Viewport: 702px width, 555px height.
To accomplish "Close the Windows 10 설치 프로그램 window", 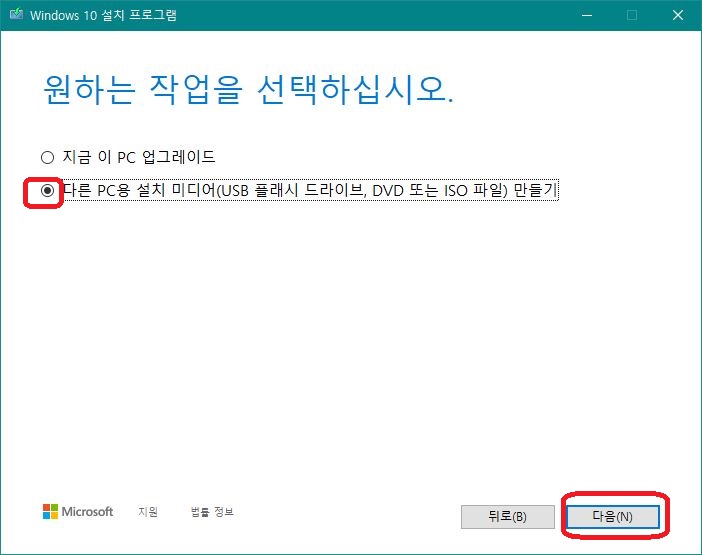I will coord(678,15).
